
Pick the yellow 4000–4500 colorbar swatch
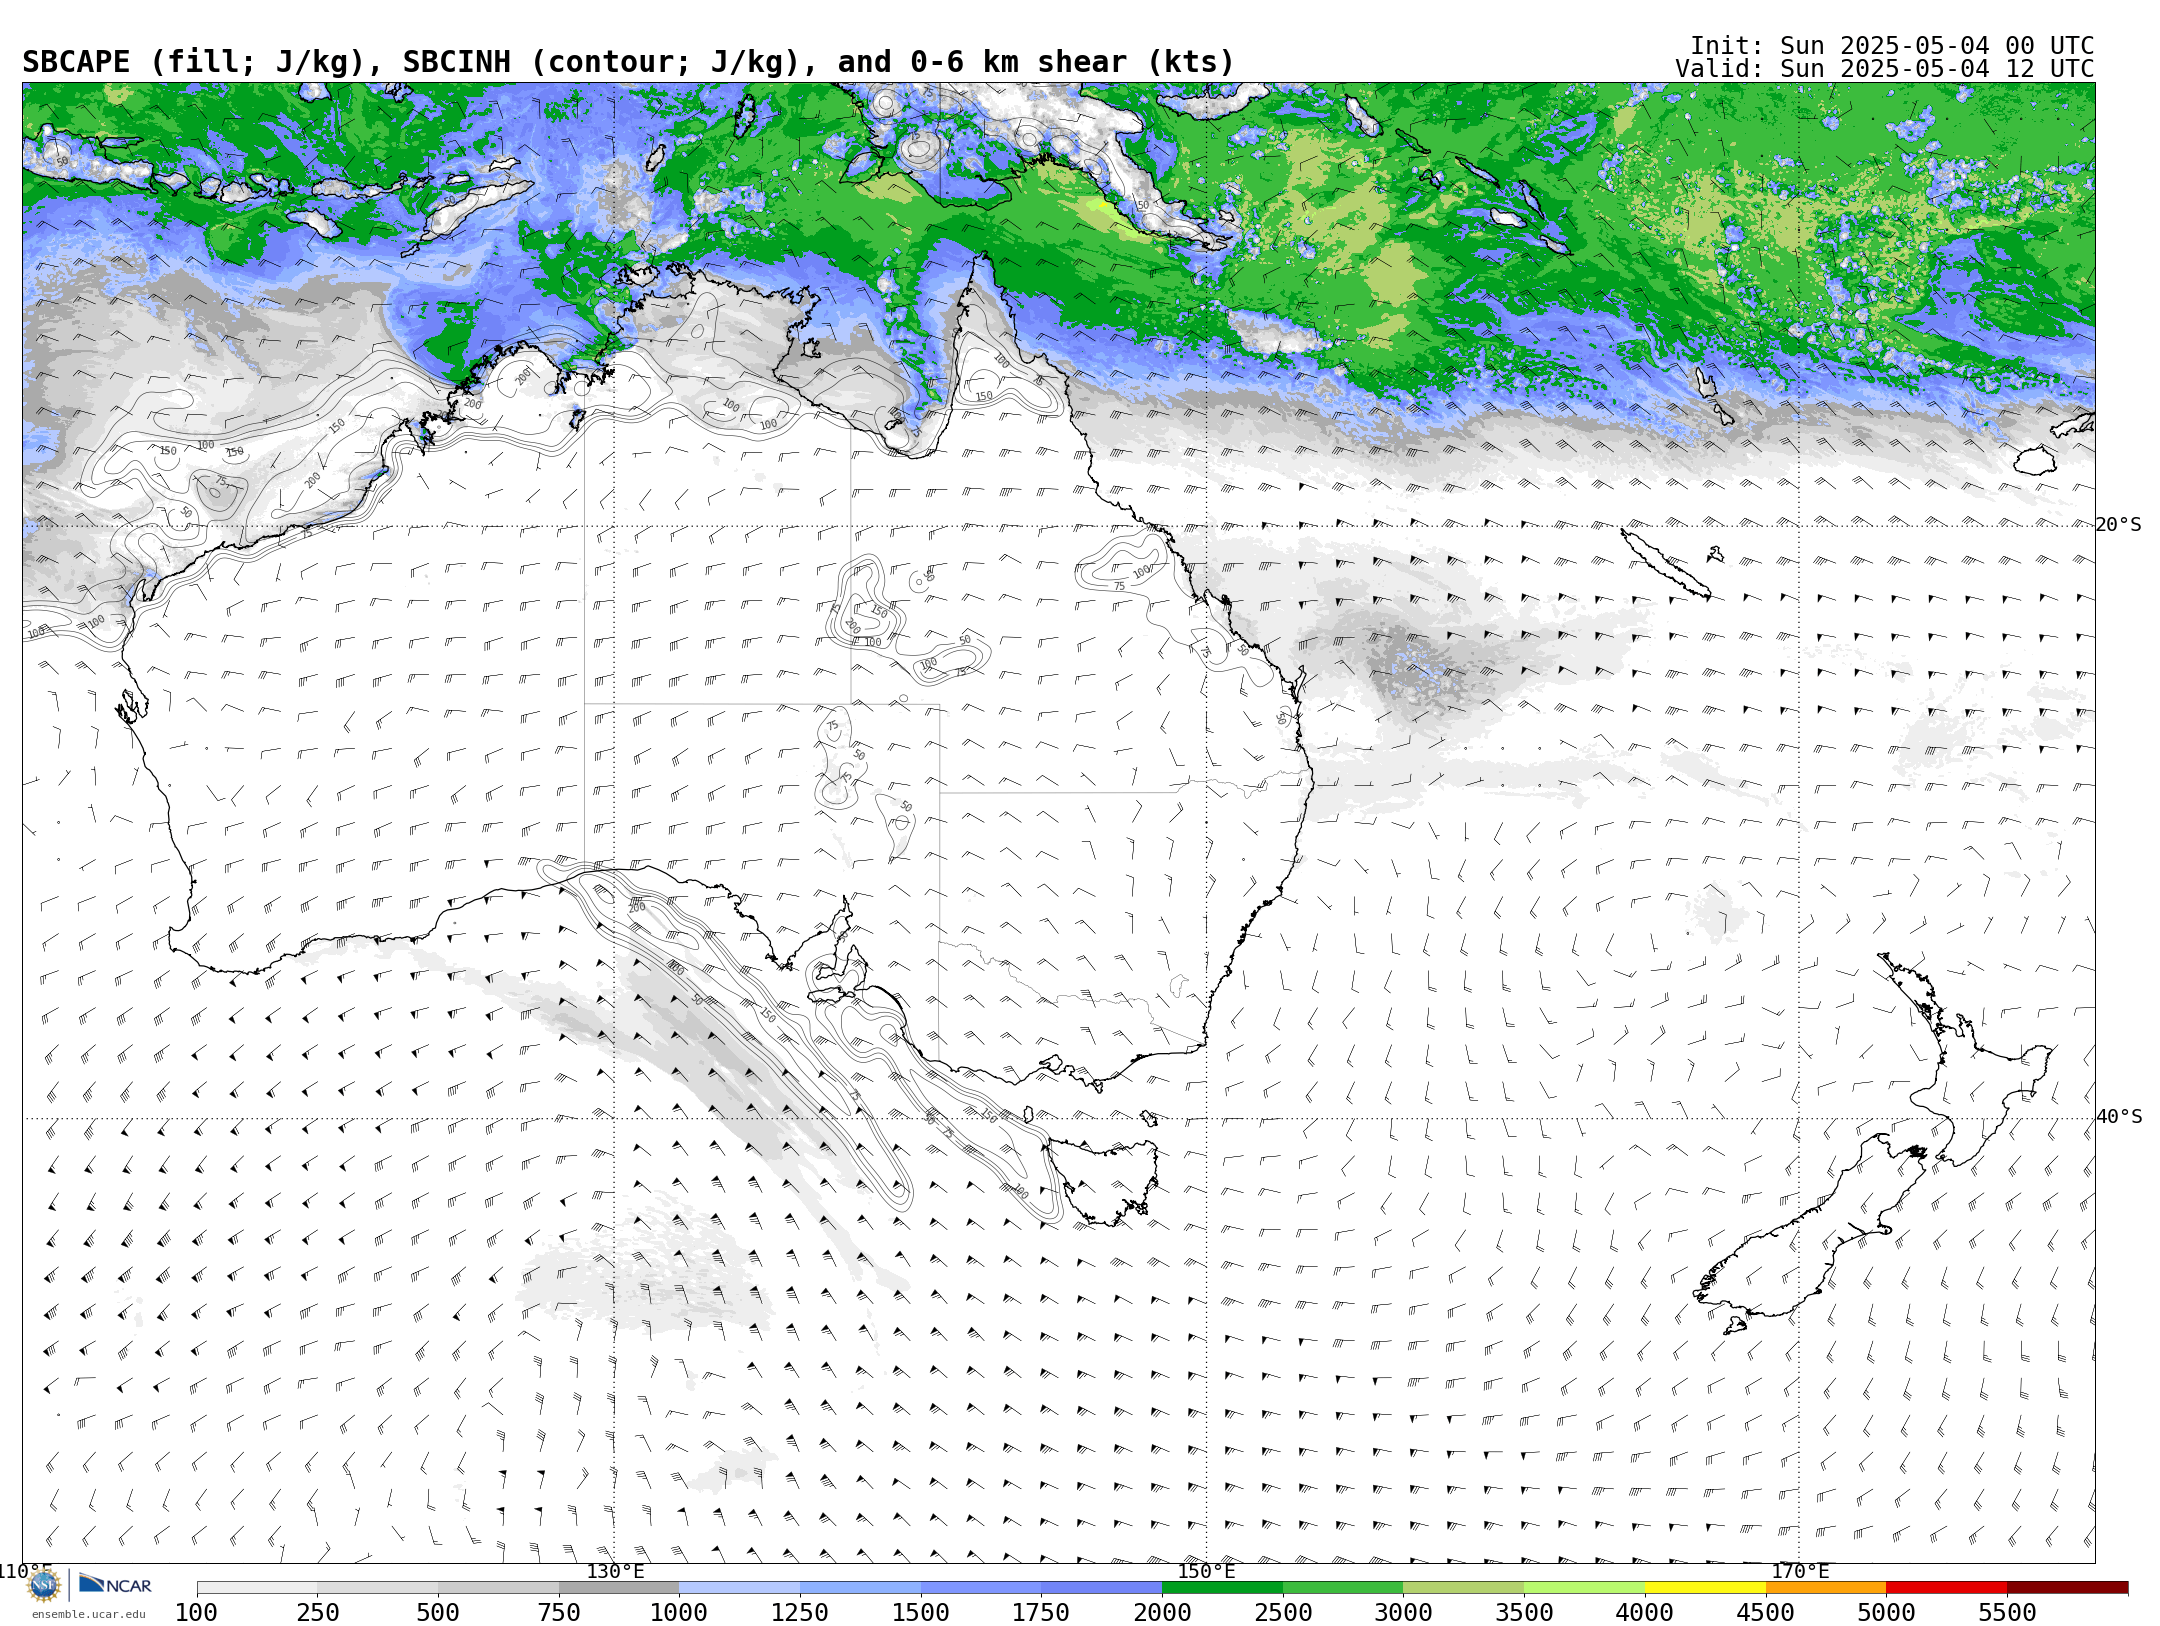pyautogui.click(x=1705, y=1588)
